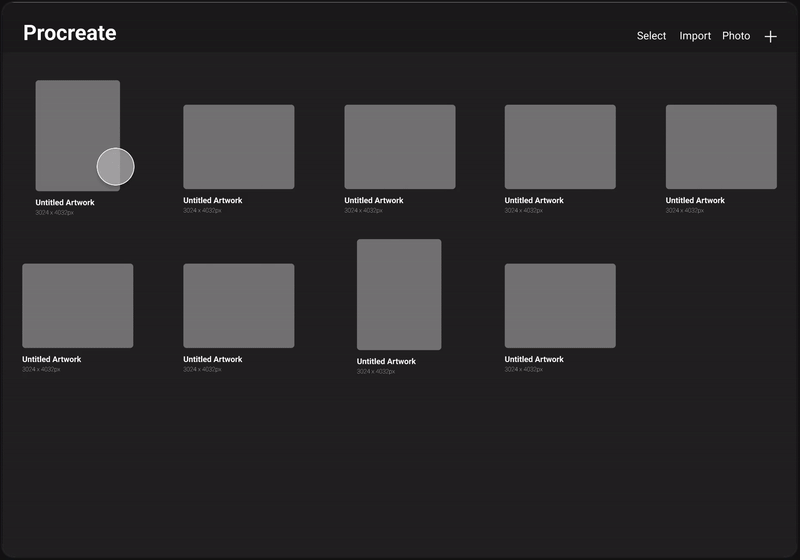Click the Untitled Artwork title under fifth top-row thumbnail

click(x=695, y=200)
